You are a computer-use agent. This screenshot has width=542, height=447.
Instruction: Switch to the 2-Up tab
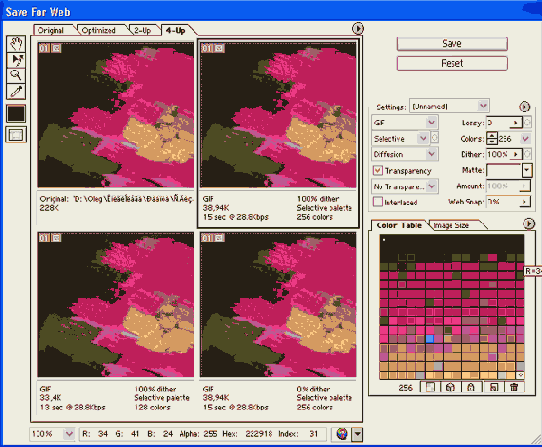point(143,30)
